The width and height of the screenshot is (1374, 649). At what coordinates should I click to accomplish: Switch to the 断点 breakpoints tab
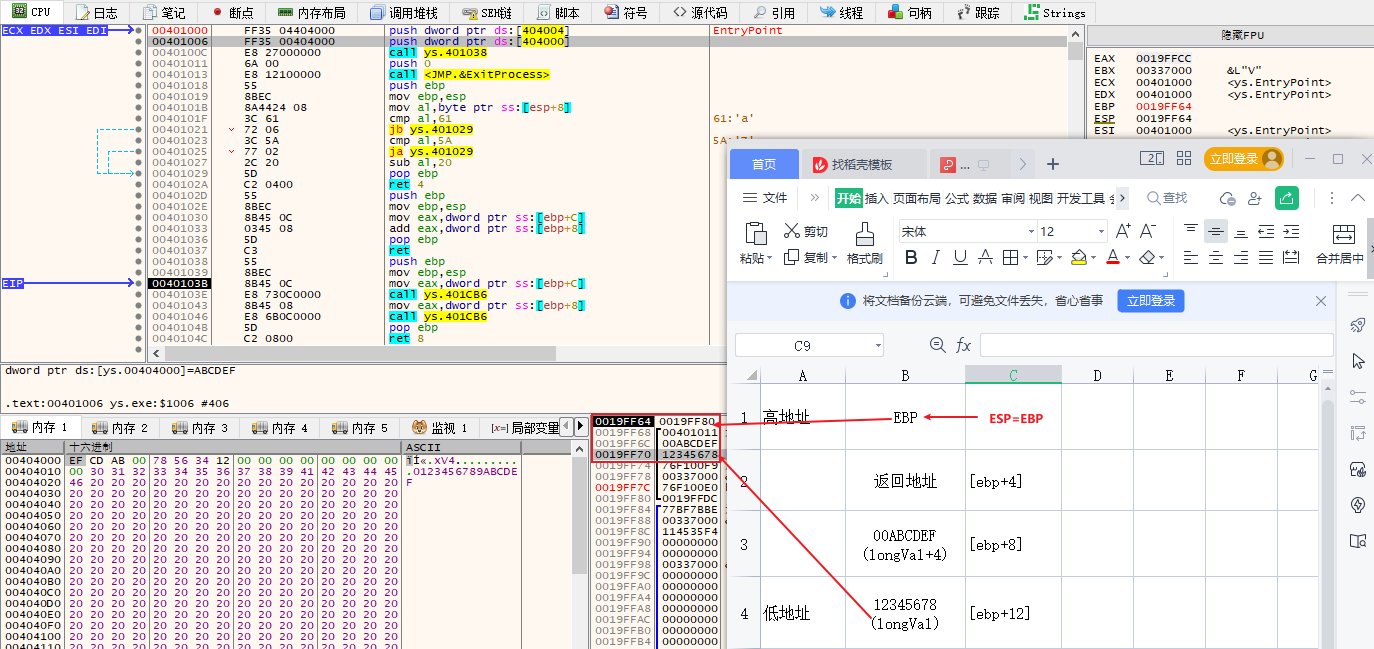[232, 13]
